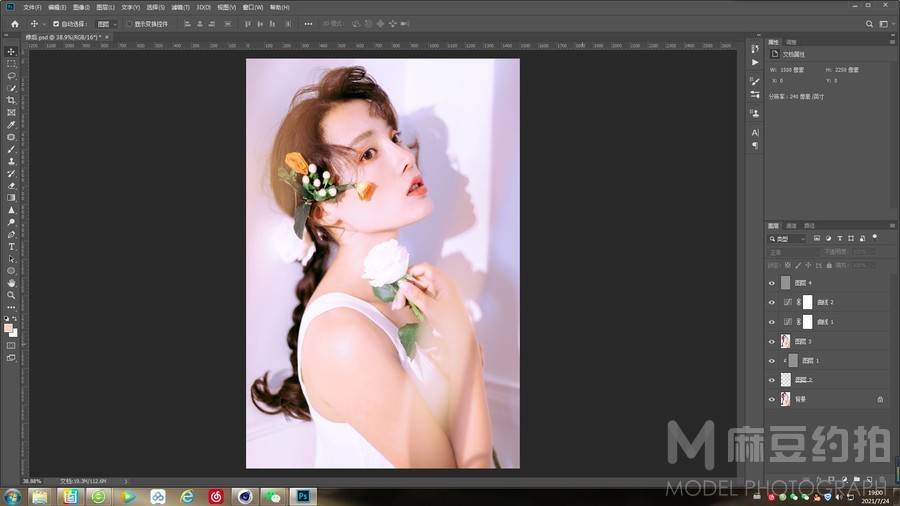Select the Zoom magnifier tool
This screenshot has width=900, height=506.
click(11, 295)
